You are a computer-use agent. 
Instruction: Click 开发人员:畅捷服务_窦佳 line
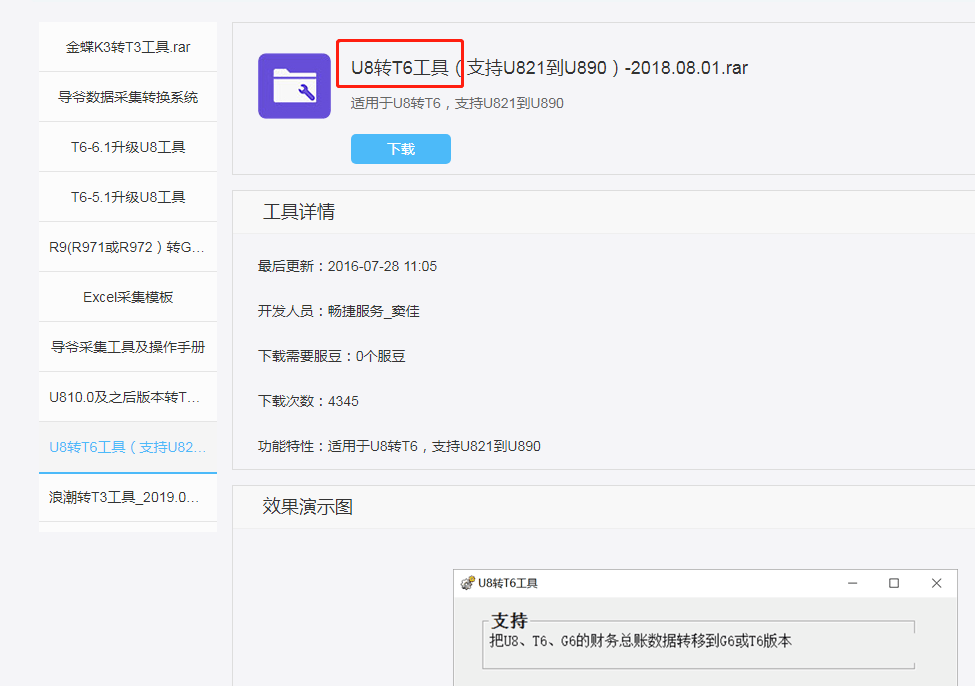[339, 311]
